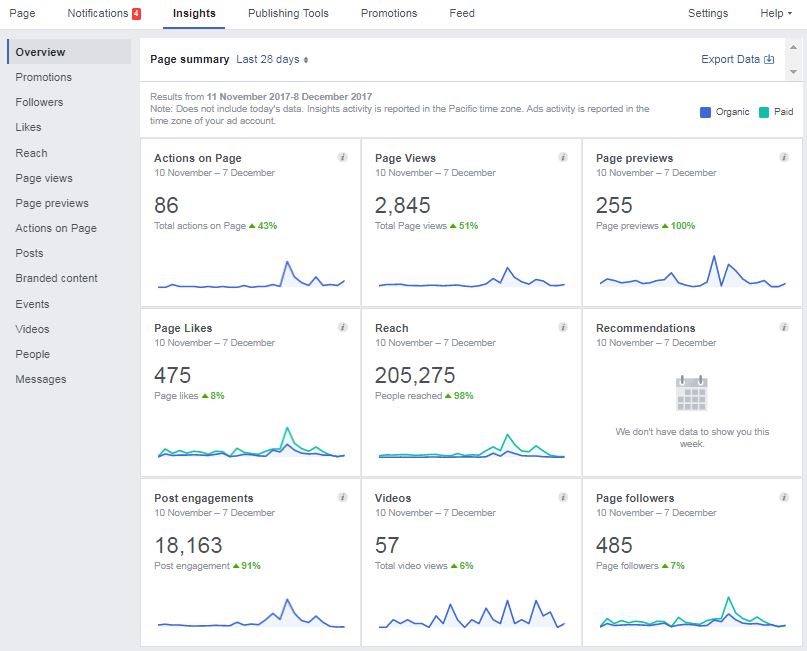Viewport: 807px width, 651px height.
Task: Click info icon on Page followers card
Action: coord(784,497)
